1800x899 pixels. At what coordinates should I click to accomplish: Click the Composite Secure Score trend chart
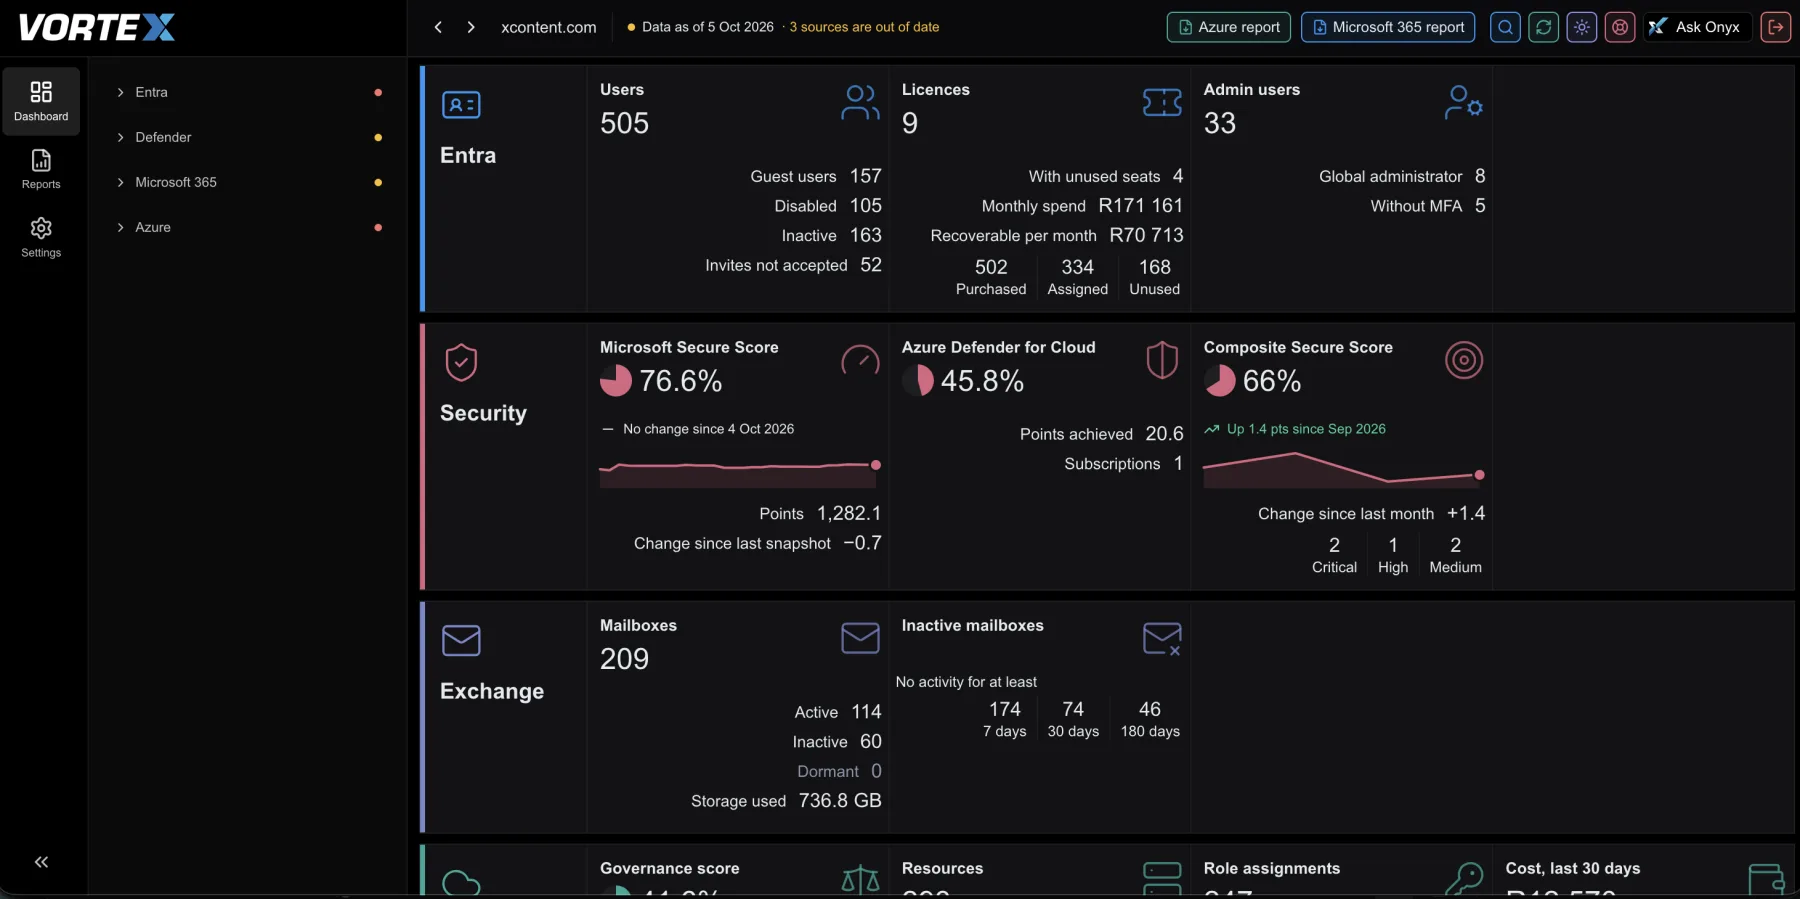tap(1344, 469)
